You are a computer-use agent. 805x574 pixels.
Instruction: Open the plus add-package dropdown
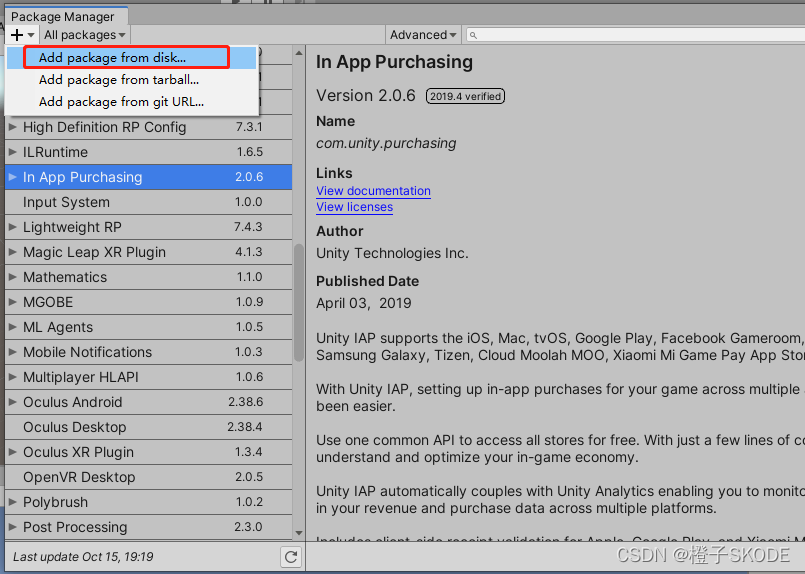pos(22,35)
